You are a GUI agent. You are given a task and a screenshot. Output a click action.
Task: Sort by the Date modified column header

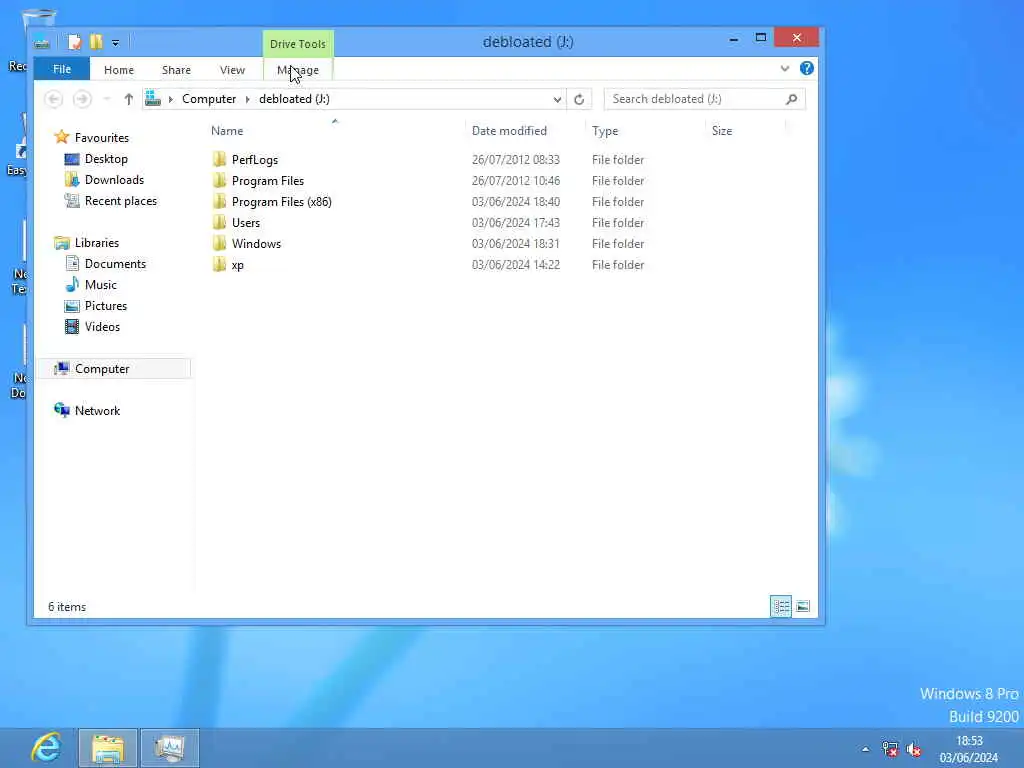[509, 131]
